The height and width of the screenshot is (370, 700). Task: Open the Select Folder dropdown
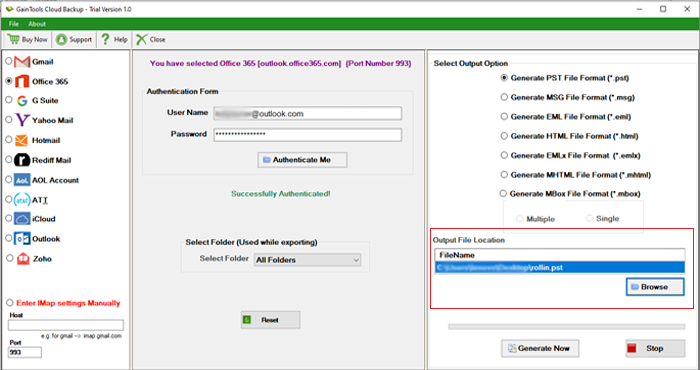308,260
